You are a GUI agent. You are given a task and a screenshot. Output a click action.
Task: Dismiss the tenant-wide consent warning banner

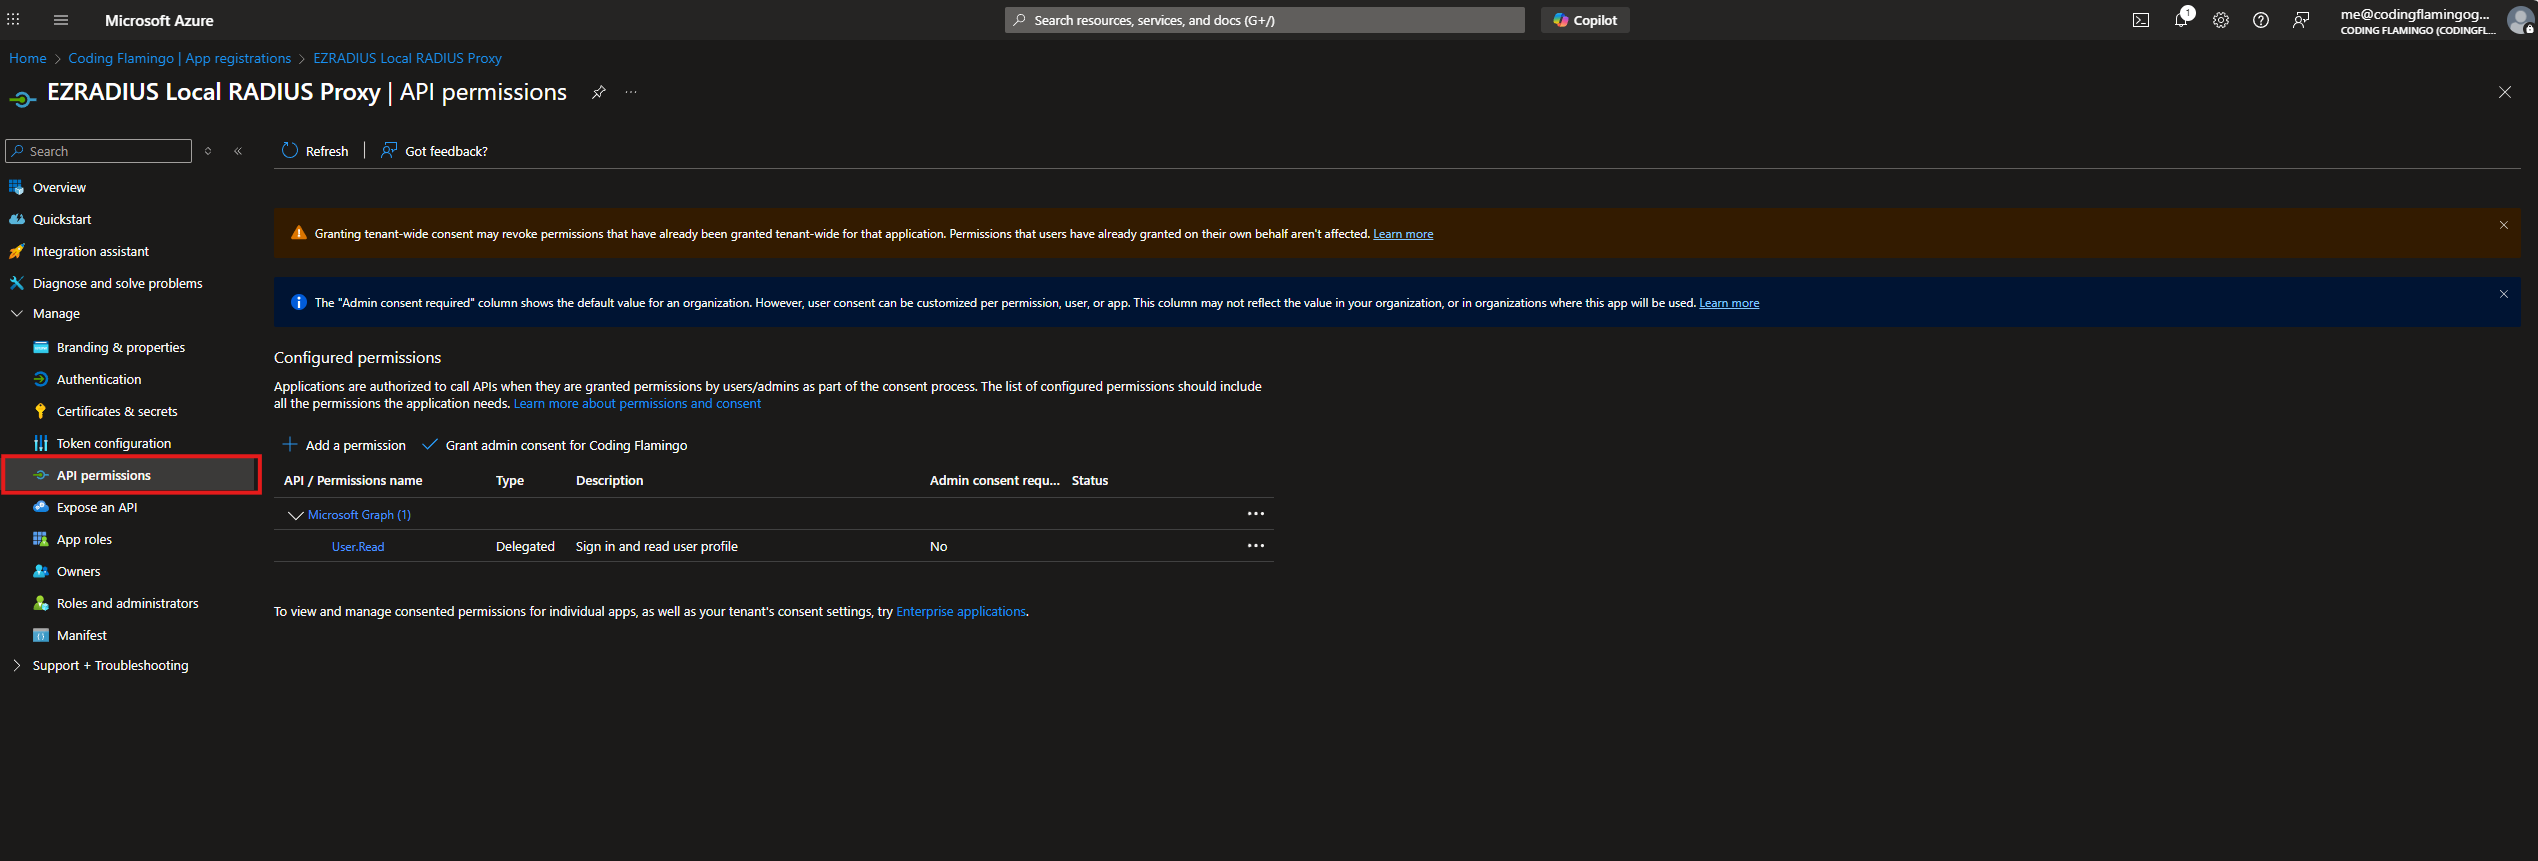2504,225
